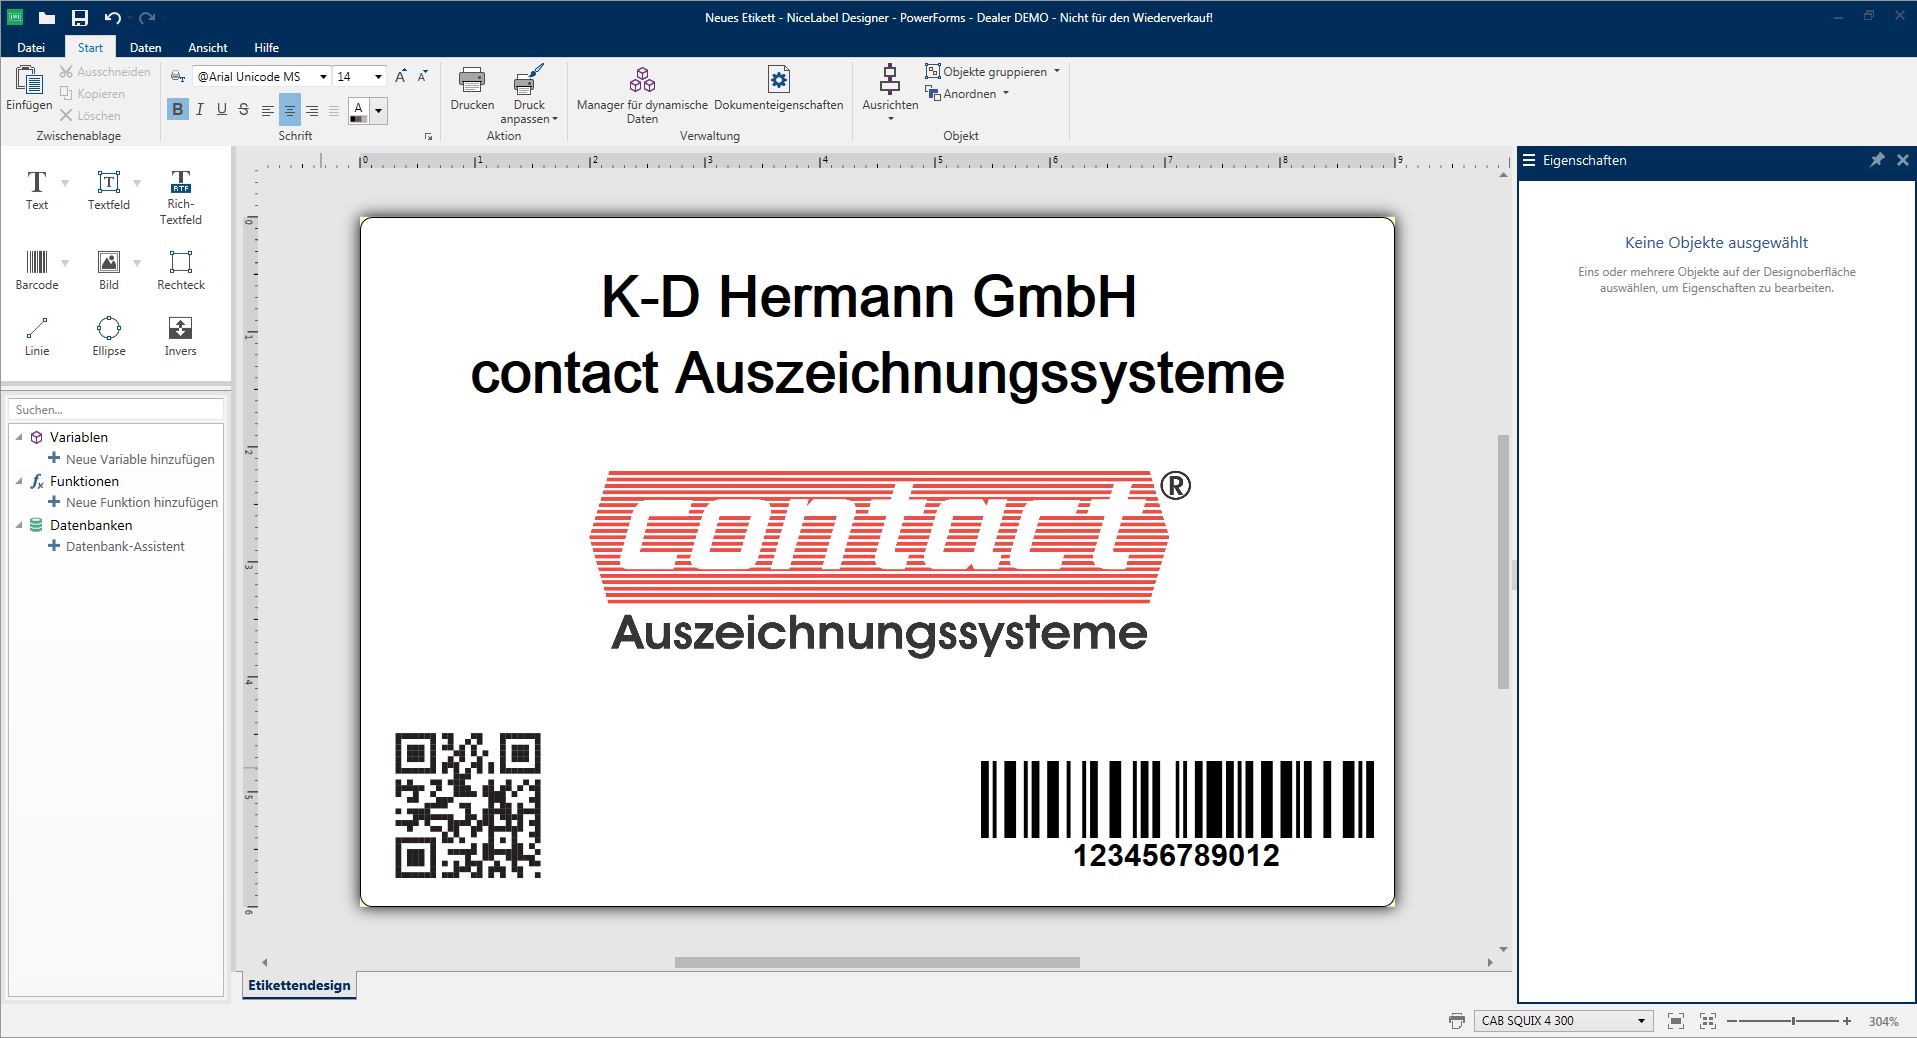The width and height of the screenshot is (1917, 1038).
Task: Collapse the Variablen tree node
Action: 19,437
